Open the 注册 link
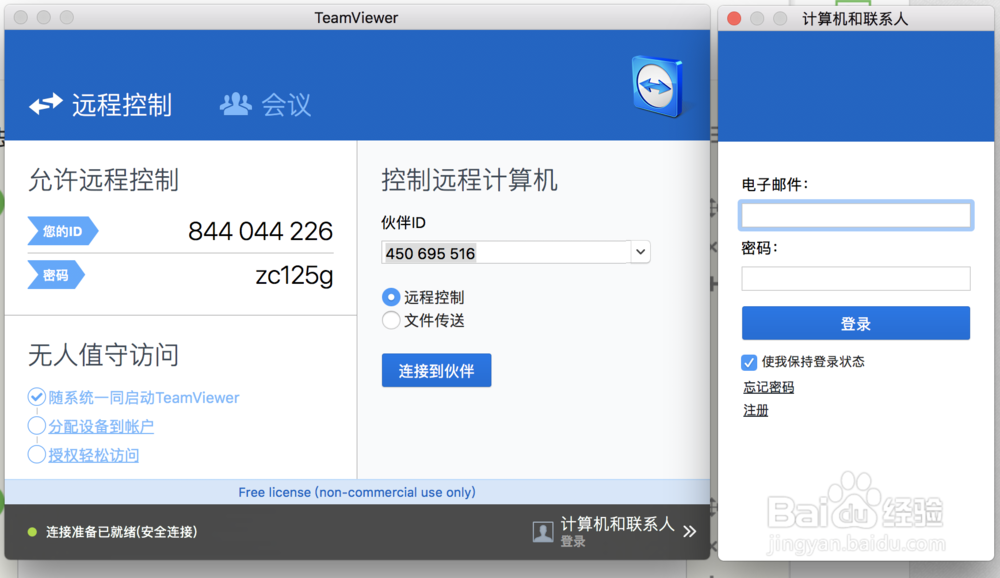The image size is (1000, 578). 756,410
